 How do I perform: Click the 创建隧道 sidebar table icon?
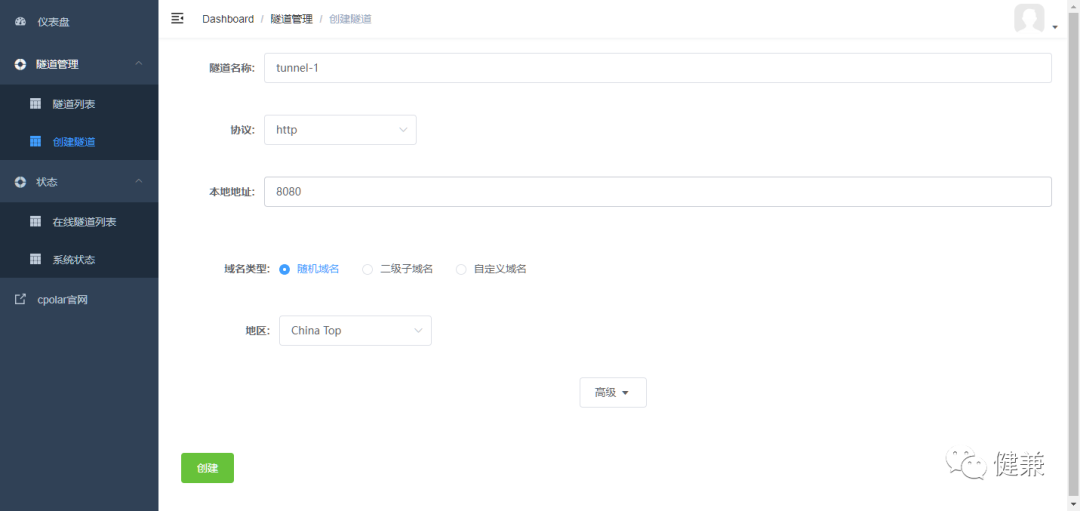coord(35,141)
